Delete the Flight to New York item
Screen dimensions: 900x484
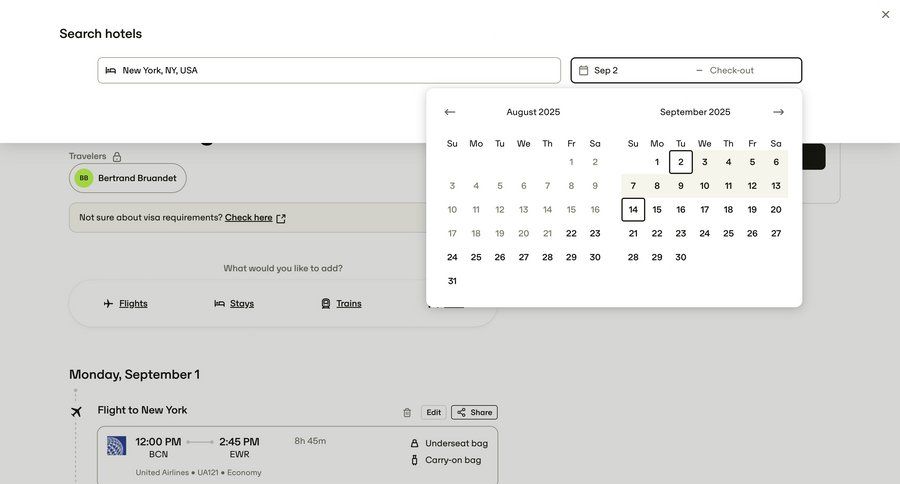(x=407, y=412)
